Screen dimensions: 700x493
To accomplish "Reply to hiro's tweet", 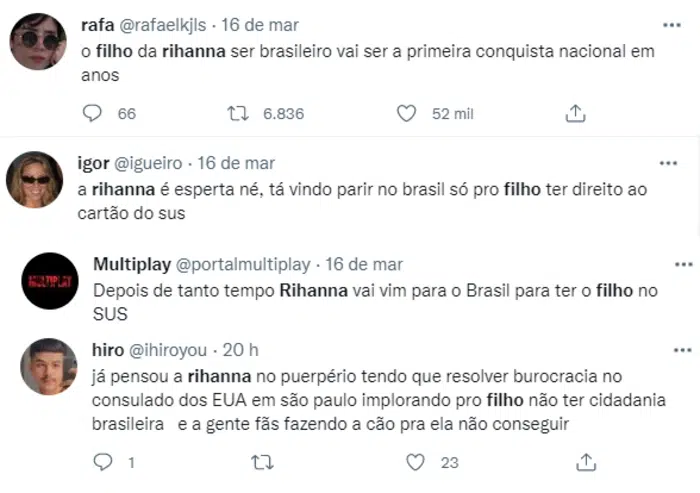I will coord(102,462).
